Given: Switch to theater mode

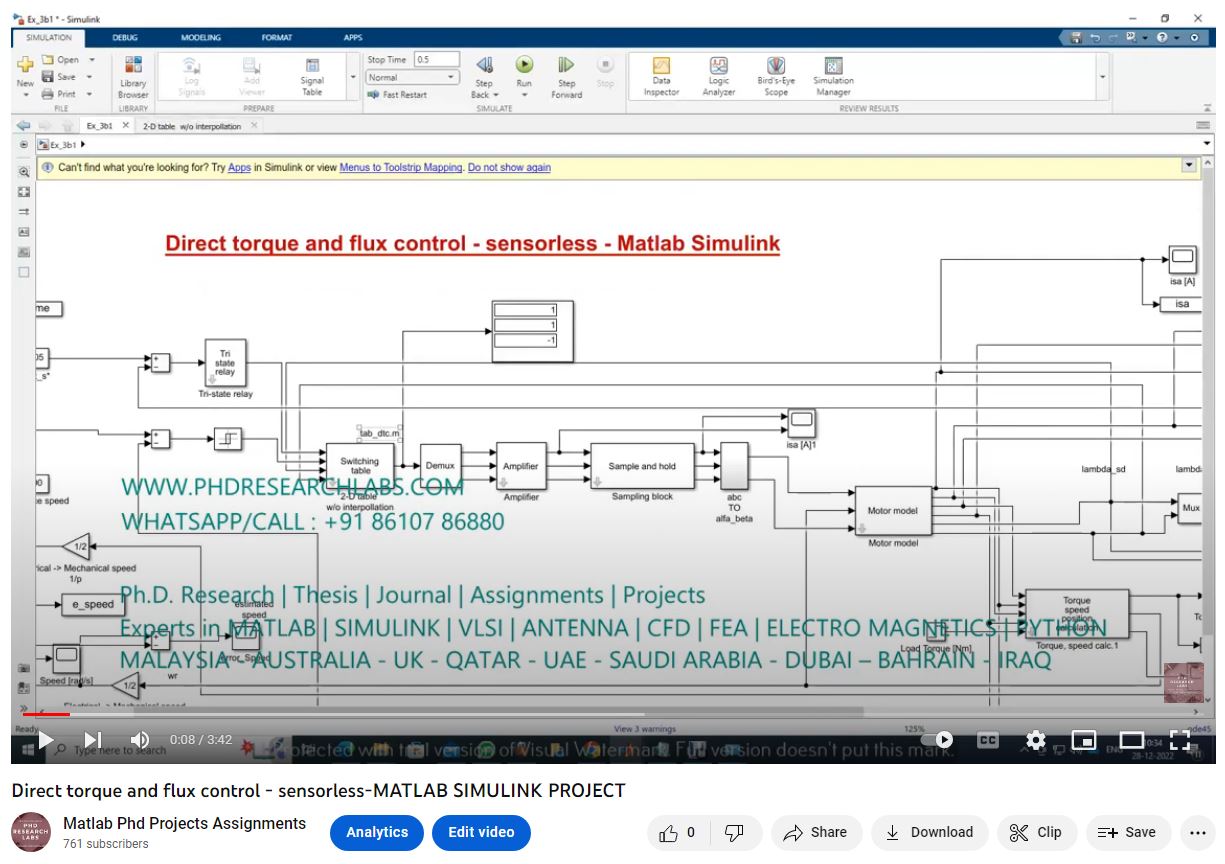Looking at the screenshot, I should click(1132, 740).
